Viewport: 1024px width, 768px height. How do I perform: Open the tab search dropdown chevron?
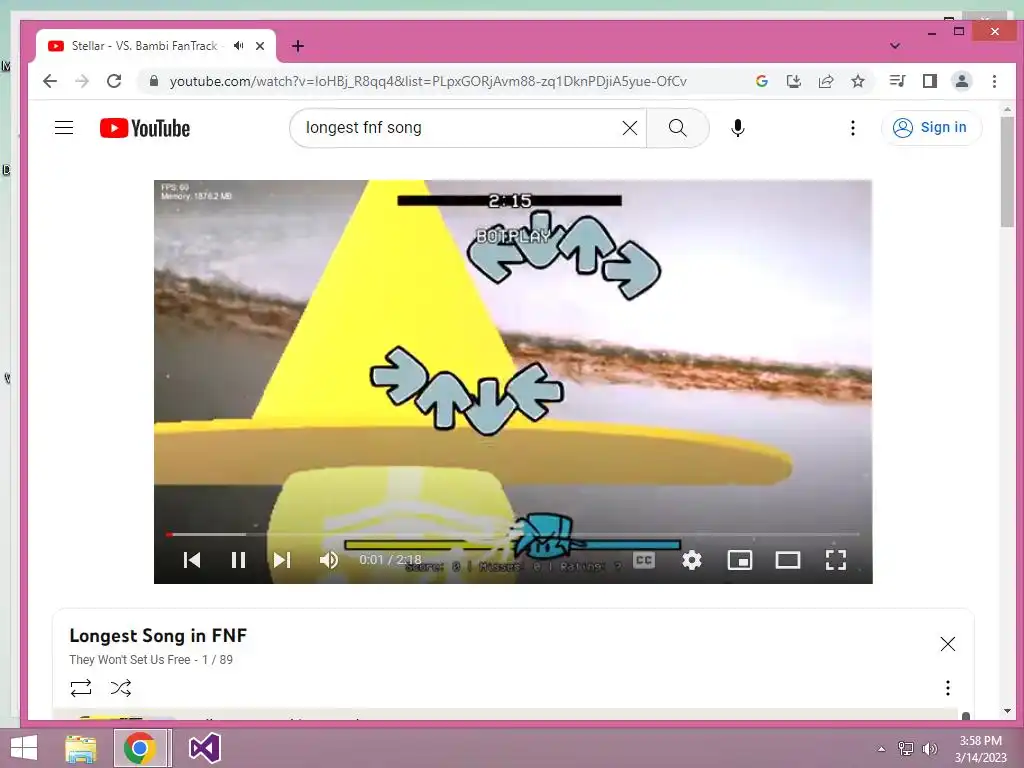[x=895, y=46]
